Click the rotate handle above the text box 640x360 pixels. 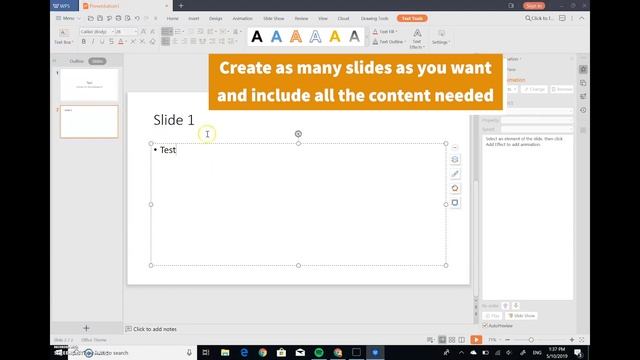298,134
